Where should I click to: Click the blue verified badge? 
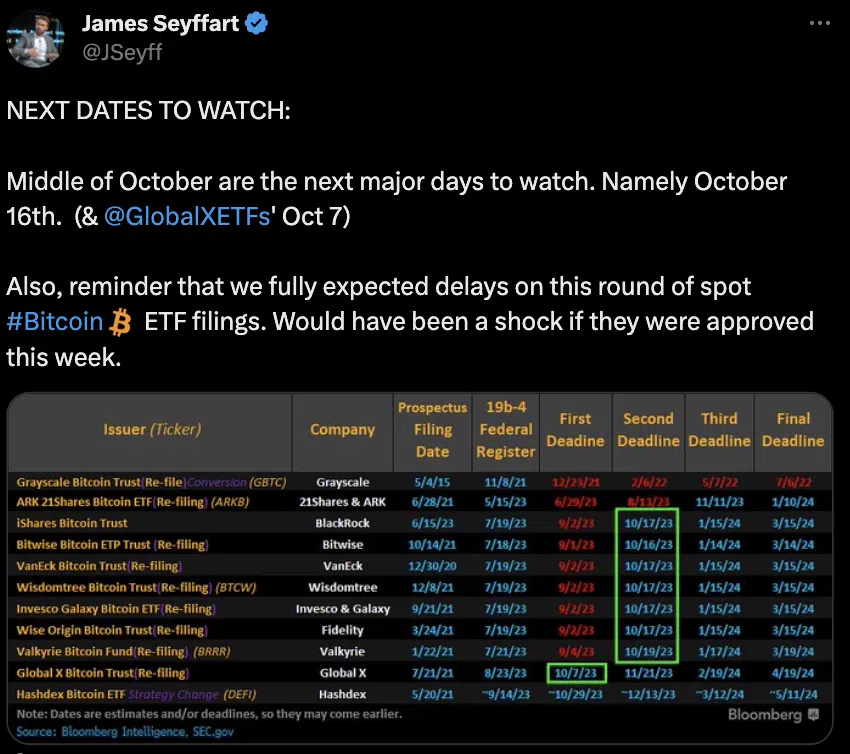(x=256, y=23)
